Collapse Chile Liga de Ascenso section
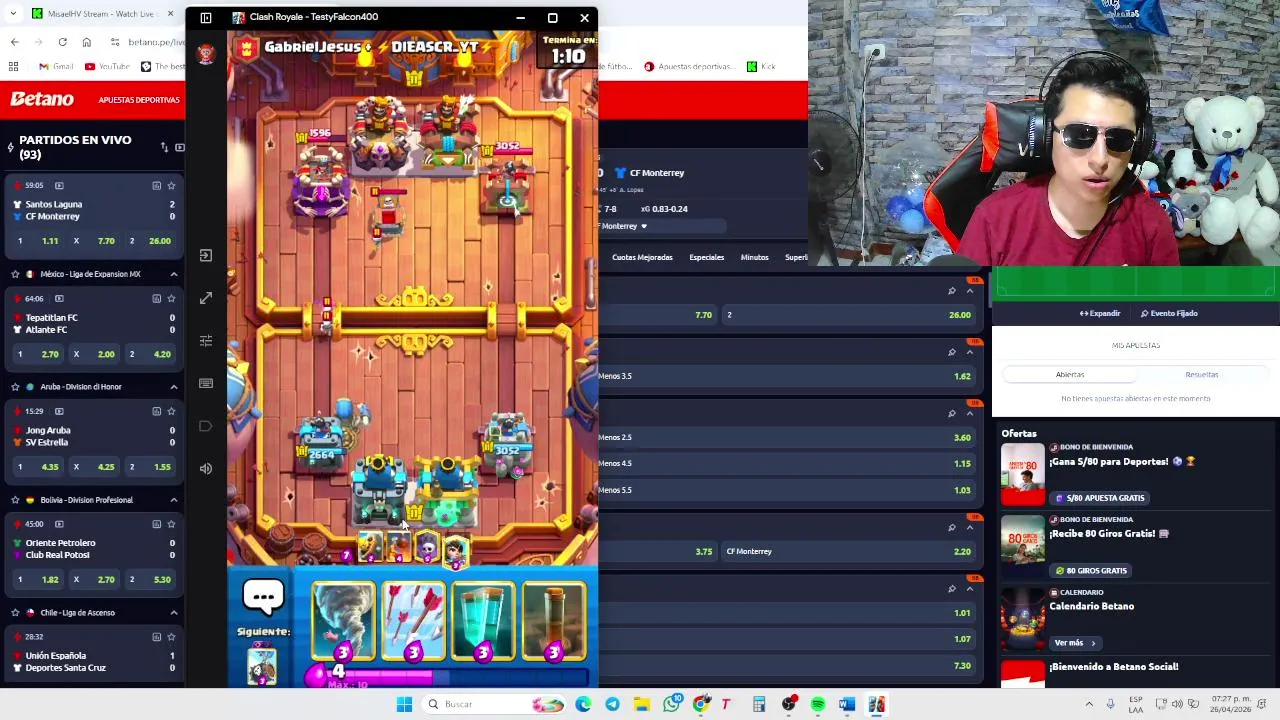 point(174,613)
